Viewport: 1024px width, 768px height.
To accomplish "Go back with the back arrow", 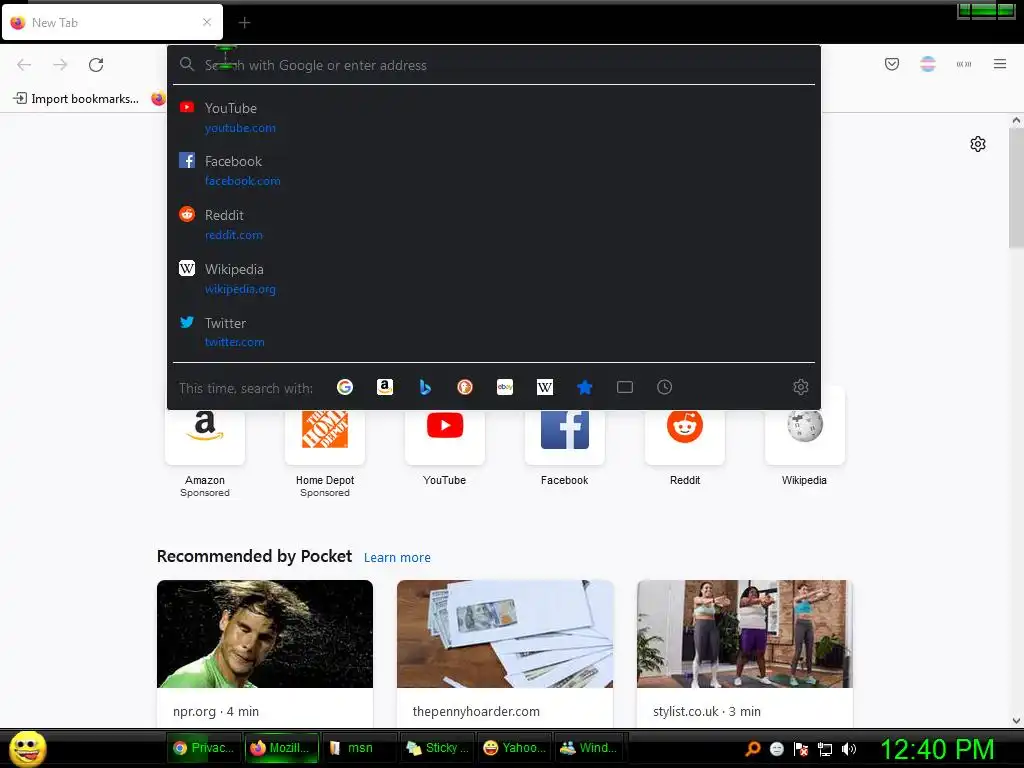I will [24, 65].
